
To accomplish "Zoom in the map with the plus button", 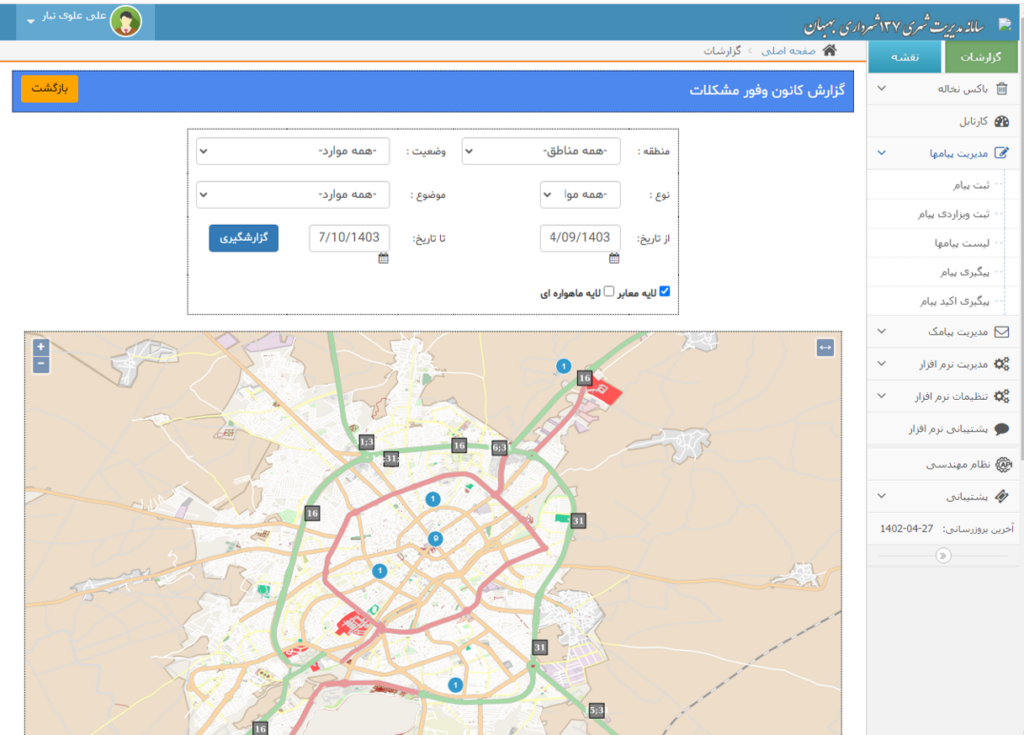I will 41,347.
